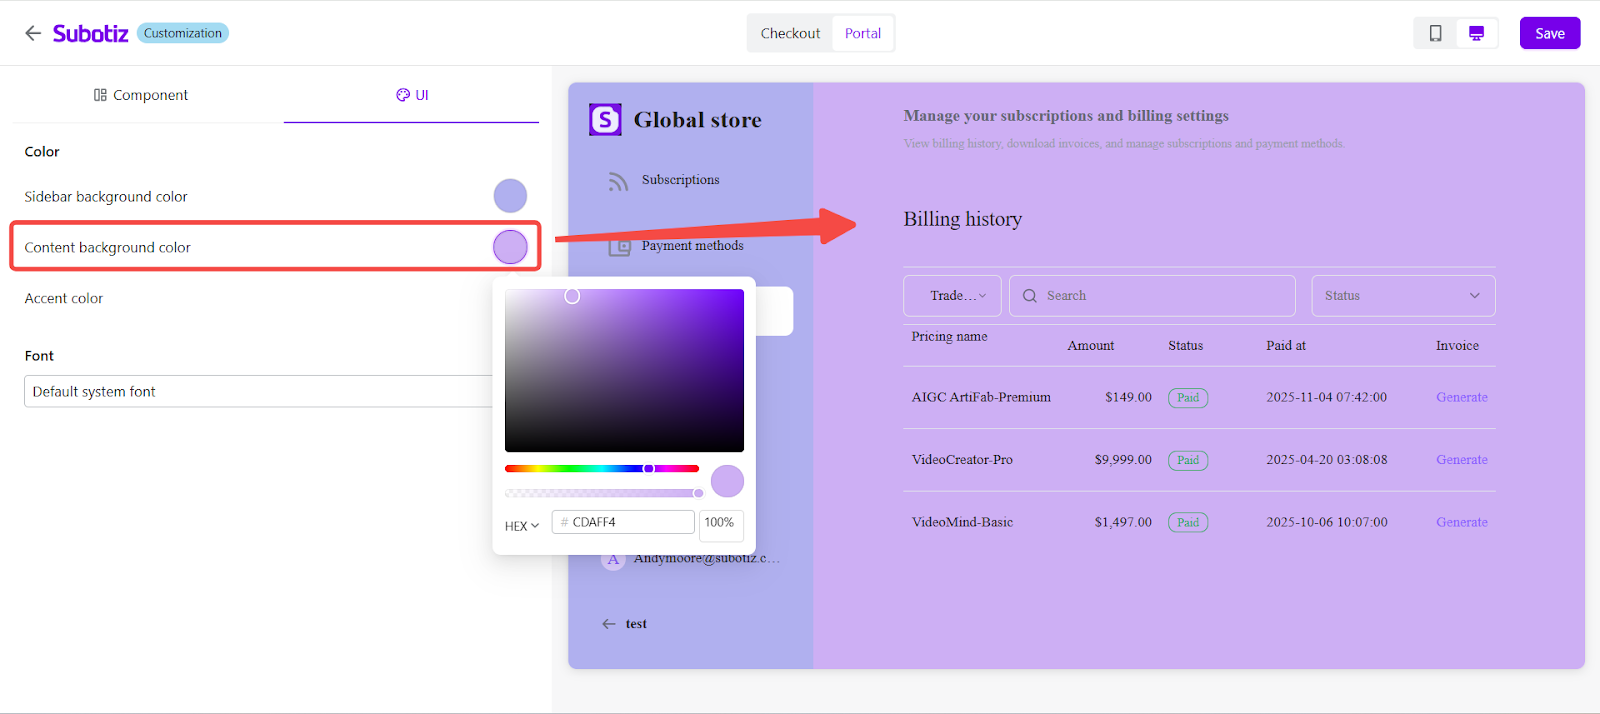Expand the Trade filter dropdown
Viewport: 1600px width, 714px height.
(952, 296)
